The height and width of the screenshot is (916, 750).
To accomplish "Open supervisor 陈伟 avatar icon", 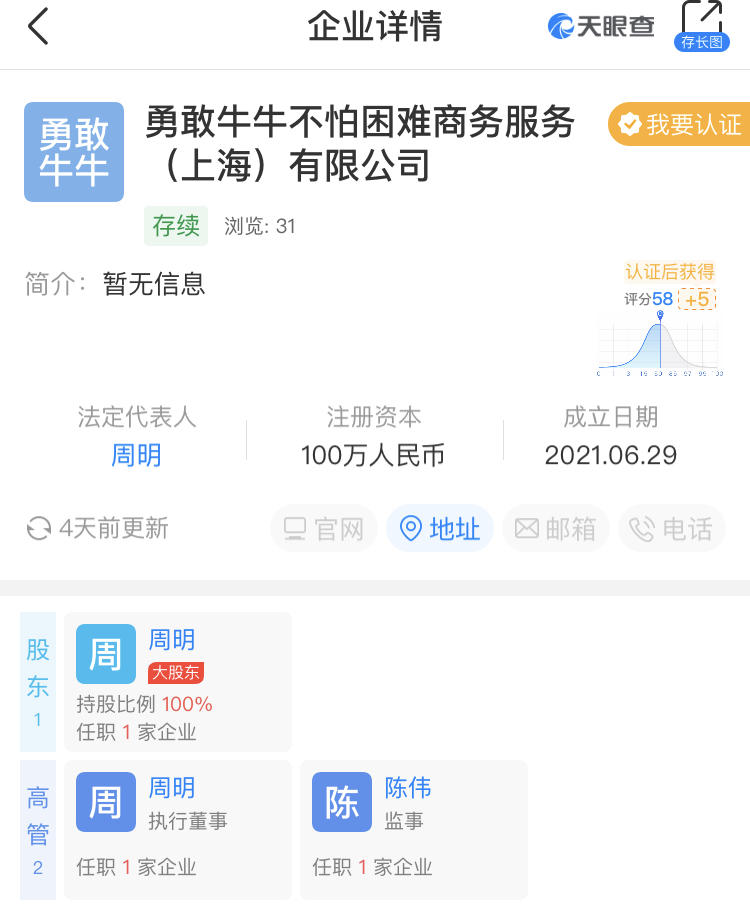I will pyautogui.click(x=341, y=802).
